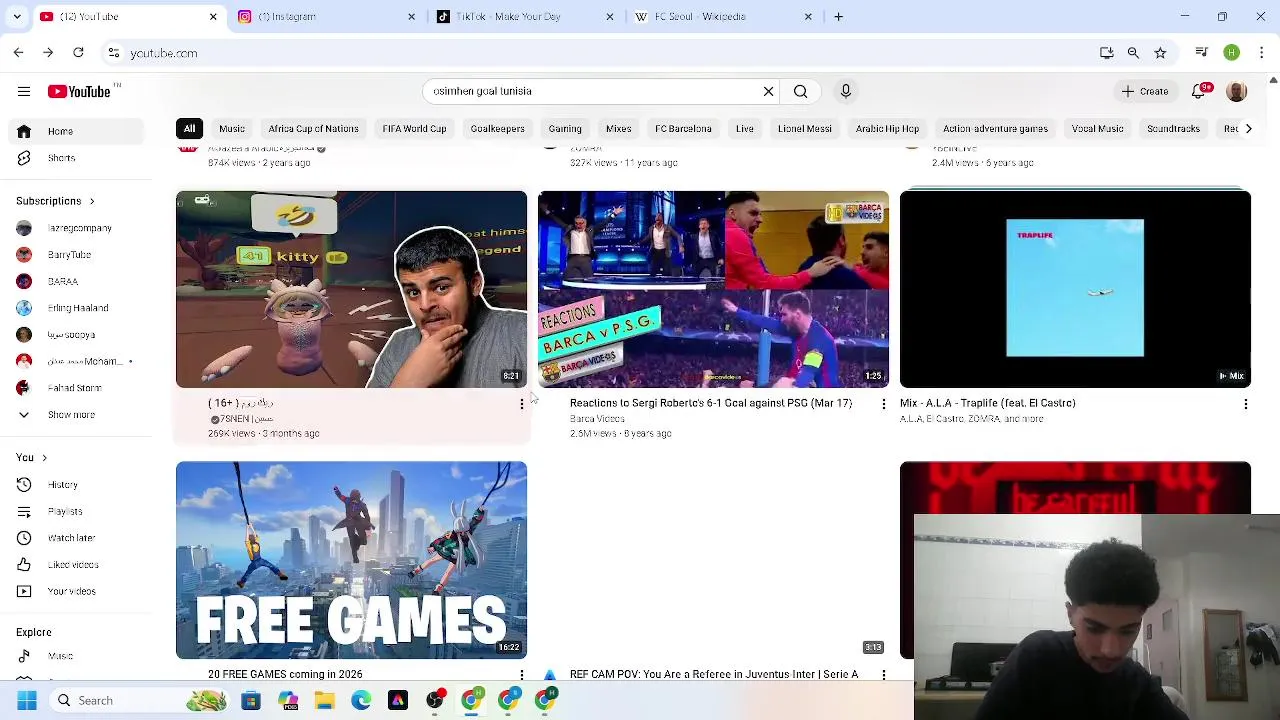
Task: Open the Barca Videos channel link
Action: tap(597, 419)
